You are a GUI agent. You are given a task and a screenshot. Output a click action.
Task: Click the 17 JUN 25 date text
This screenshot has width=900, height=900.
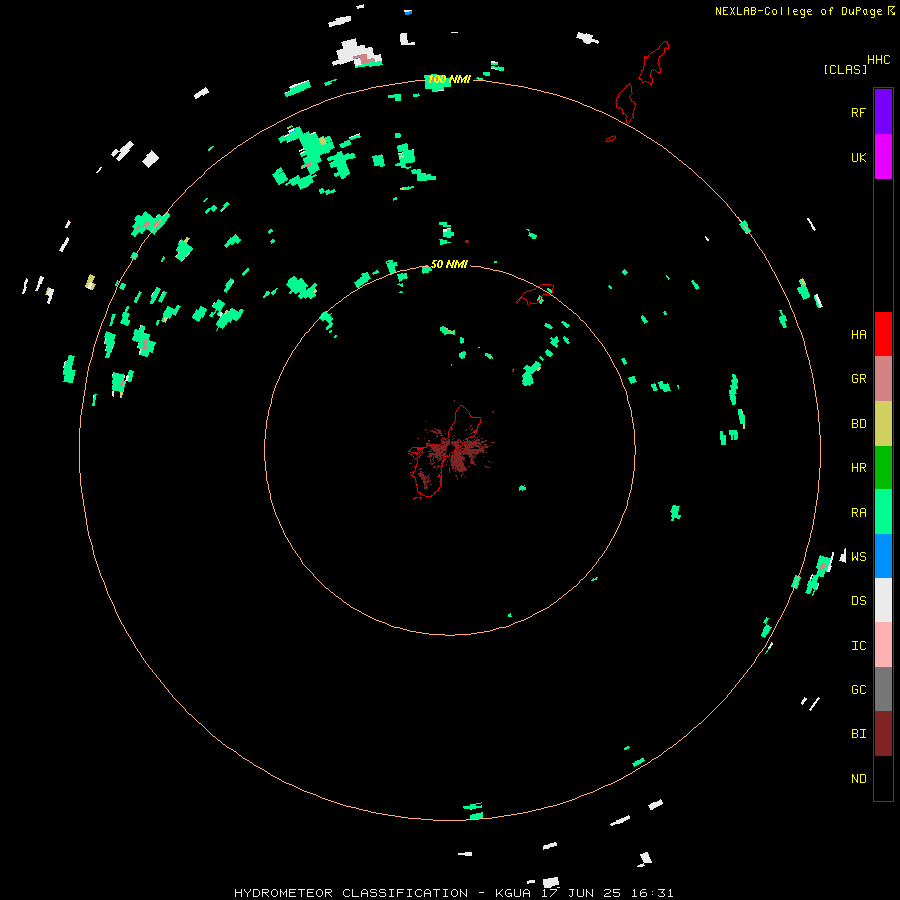580,893
